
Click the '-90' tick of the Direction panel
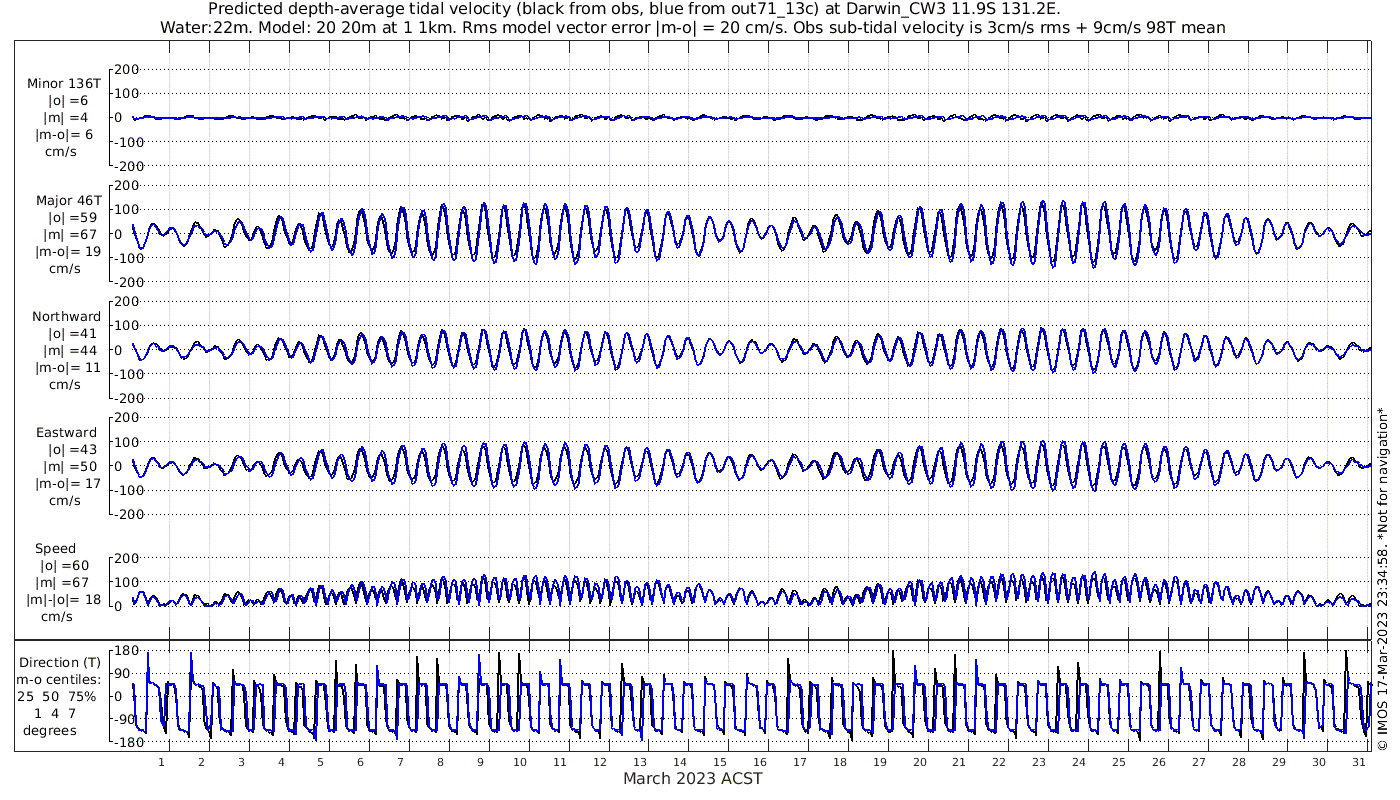tap(125, 720)
